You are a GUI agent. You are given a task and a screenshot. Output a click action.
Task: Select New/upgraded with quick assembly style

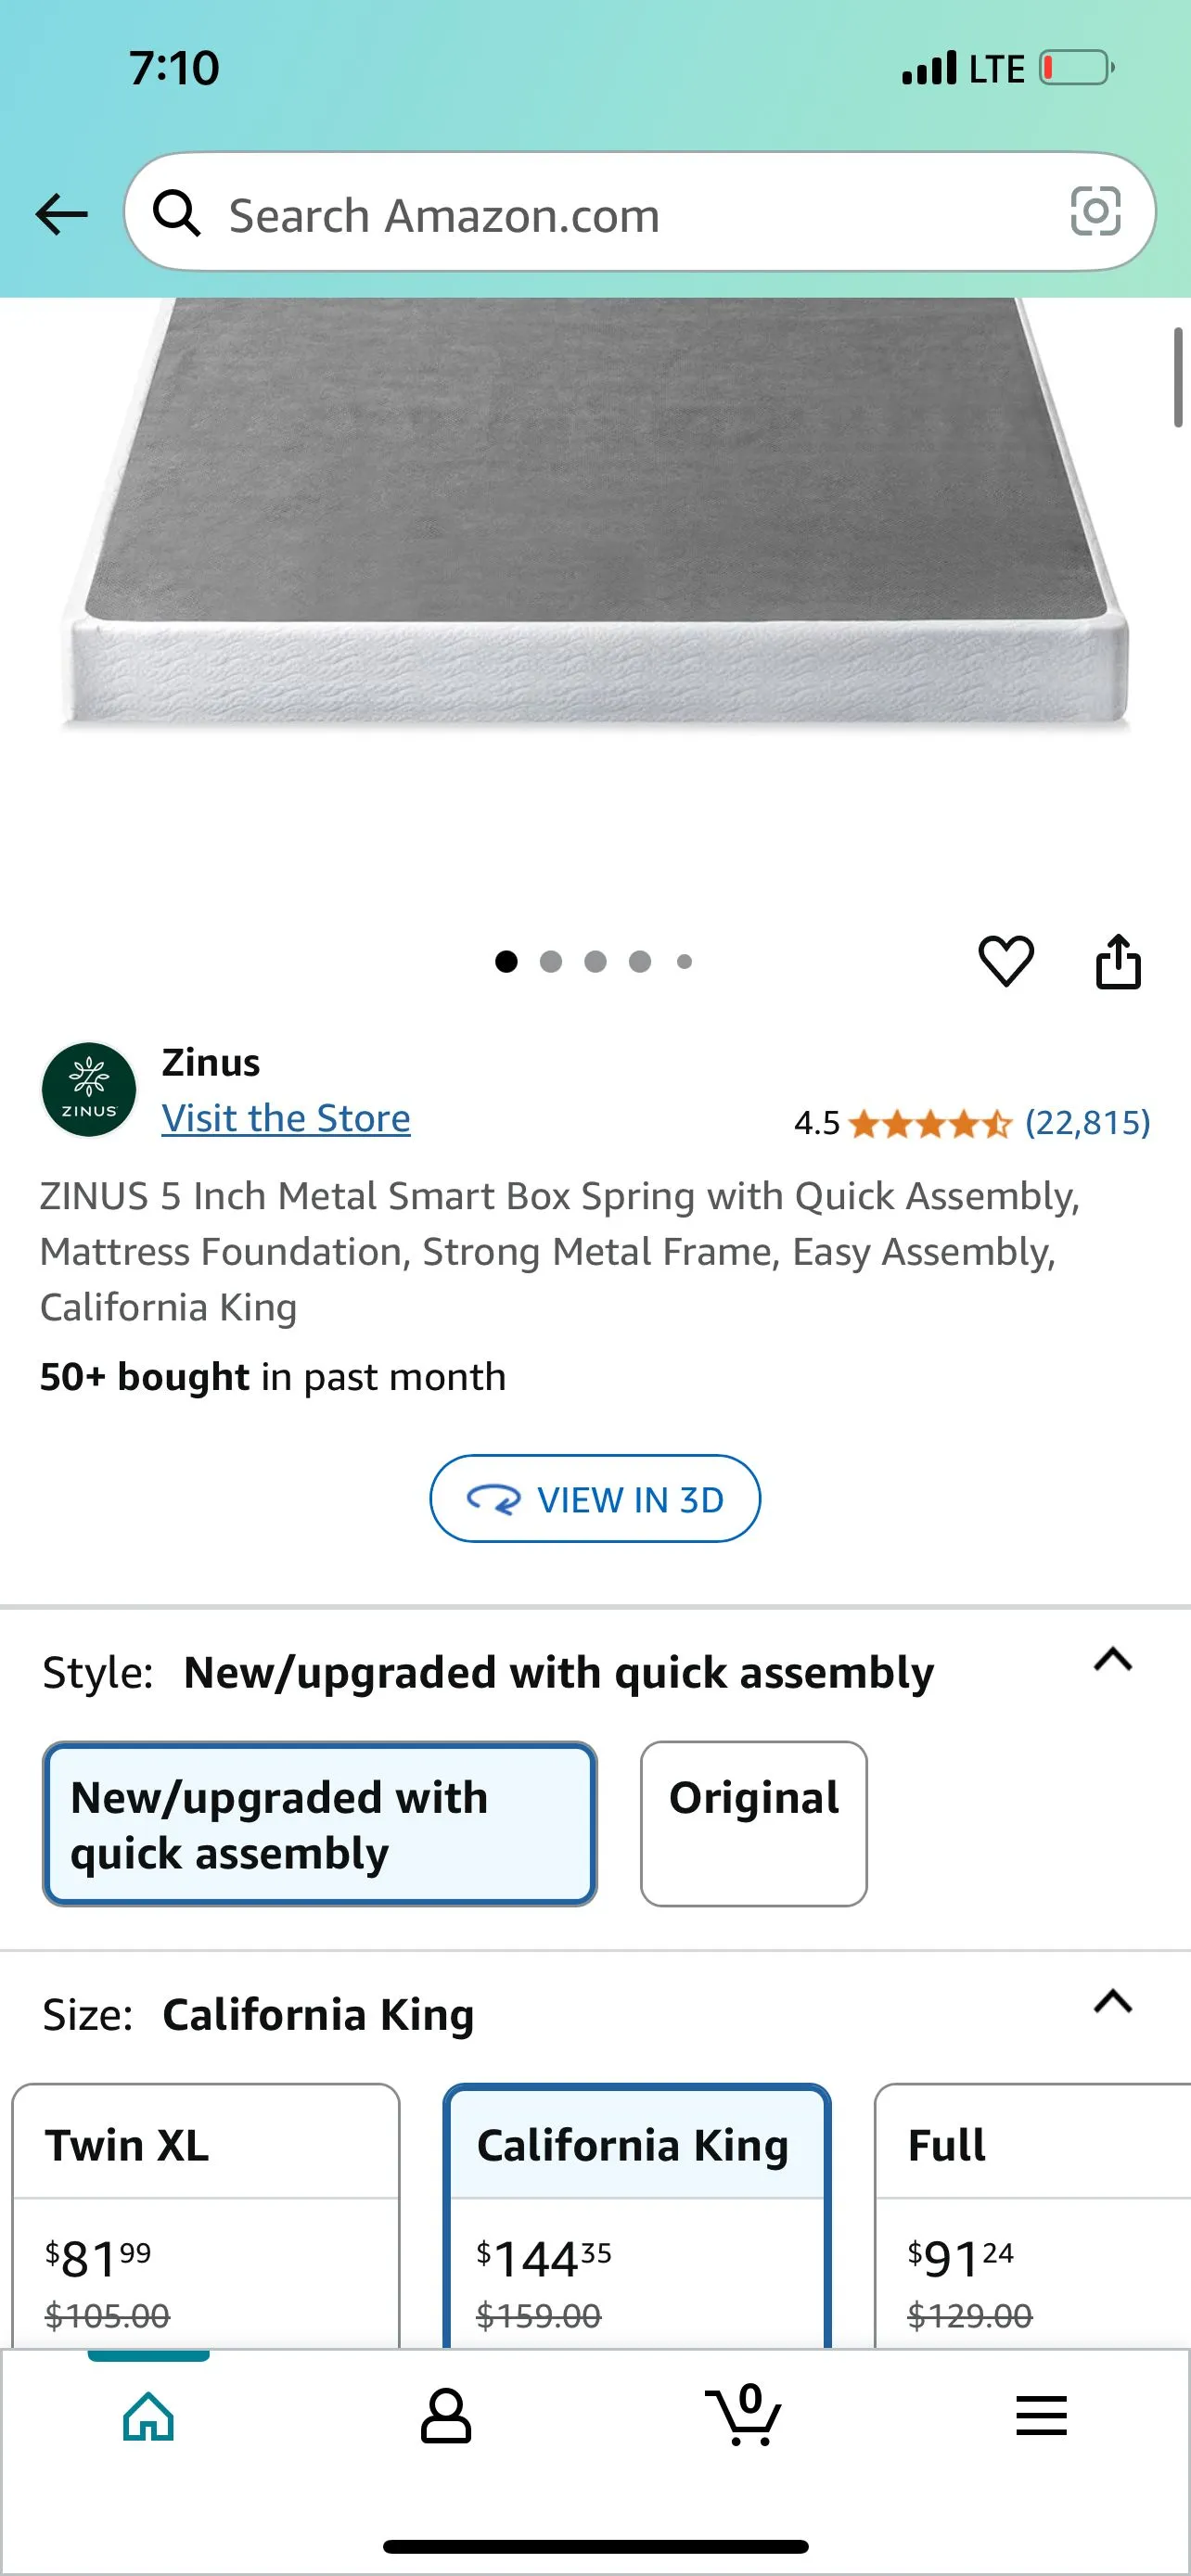coord(319,1824)
